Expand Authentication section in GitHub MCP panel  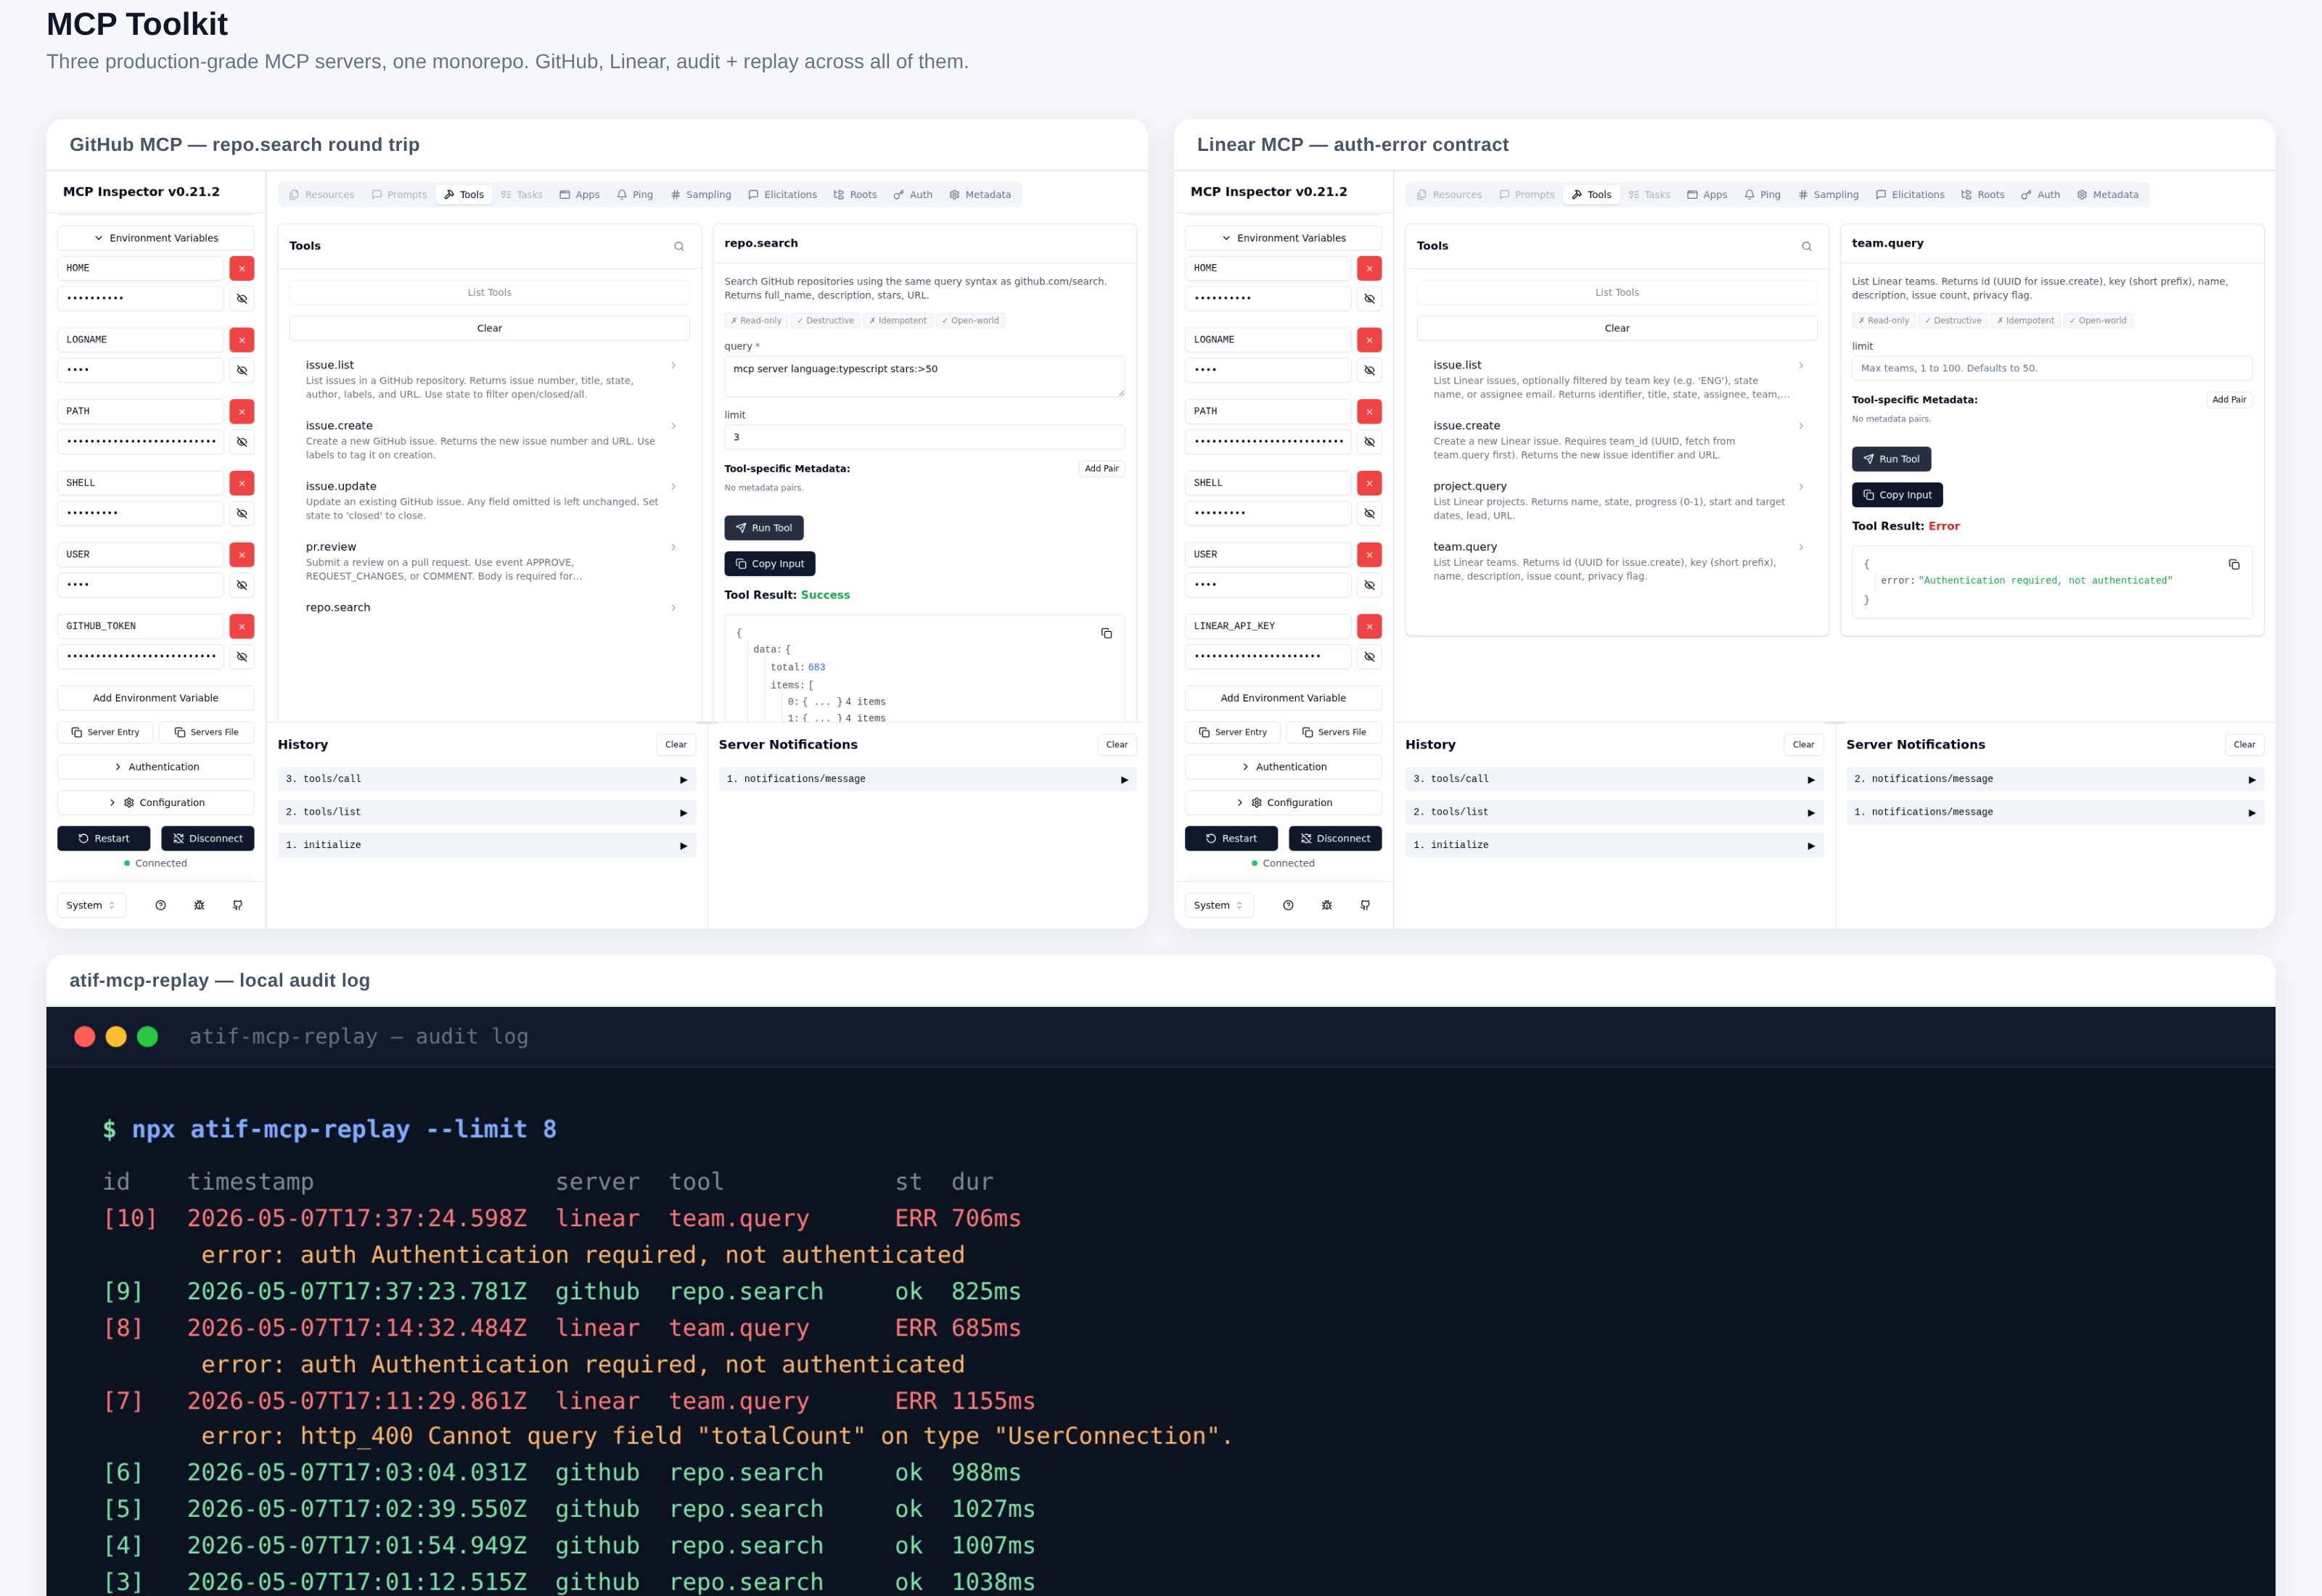[155, 767]
